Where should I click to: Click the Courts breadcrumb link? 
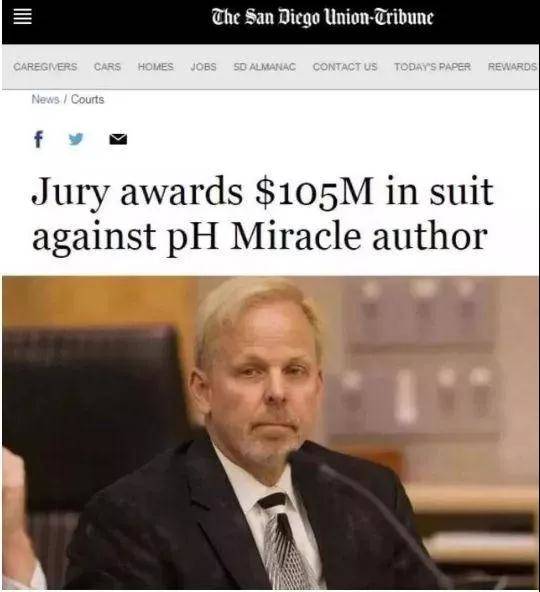pyautogui.click(x=87, y=99)
